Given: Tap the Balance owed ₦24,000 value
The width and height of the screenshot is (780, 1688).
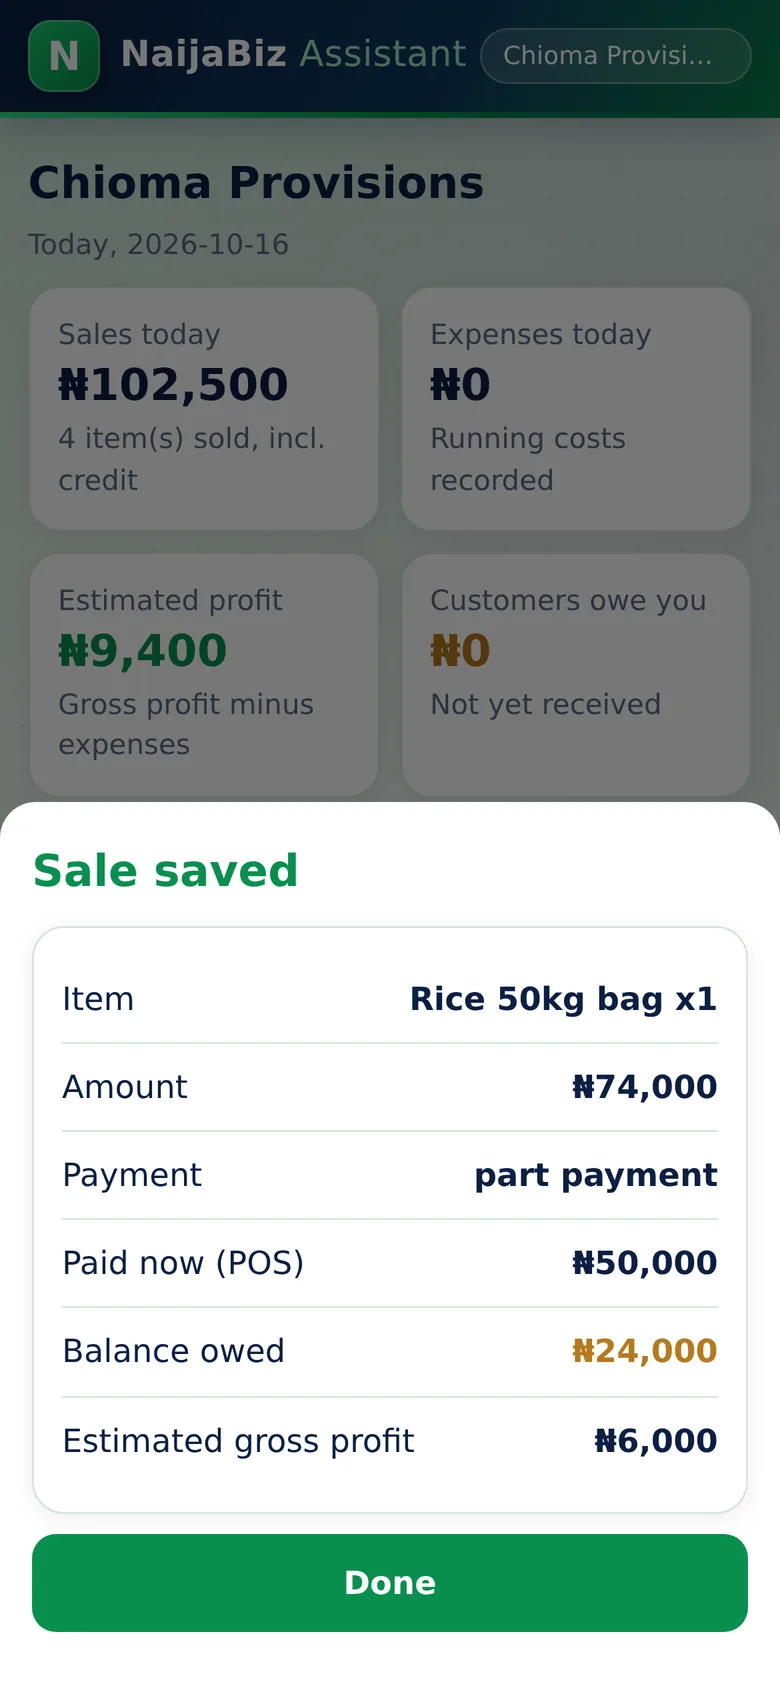Looking at the screenshot, I should (x=644, y=1351).
